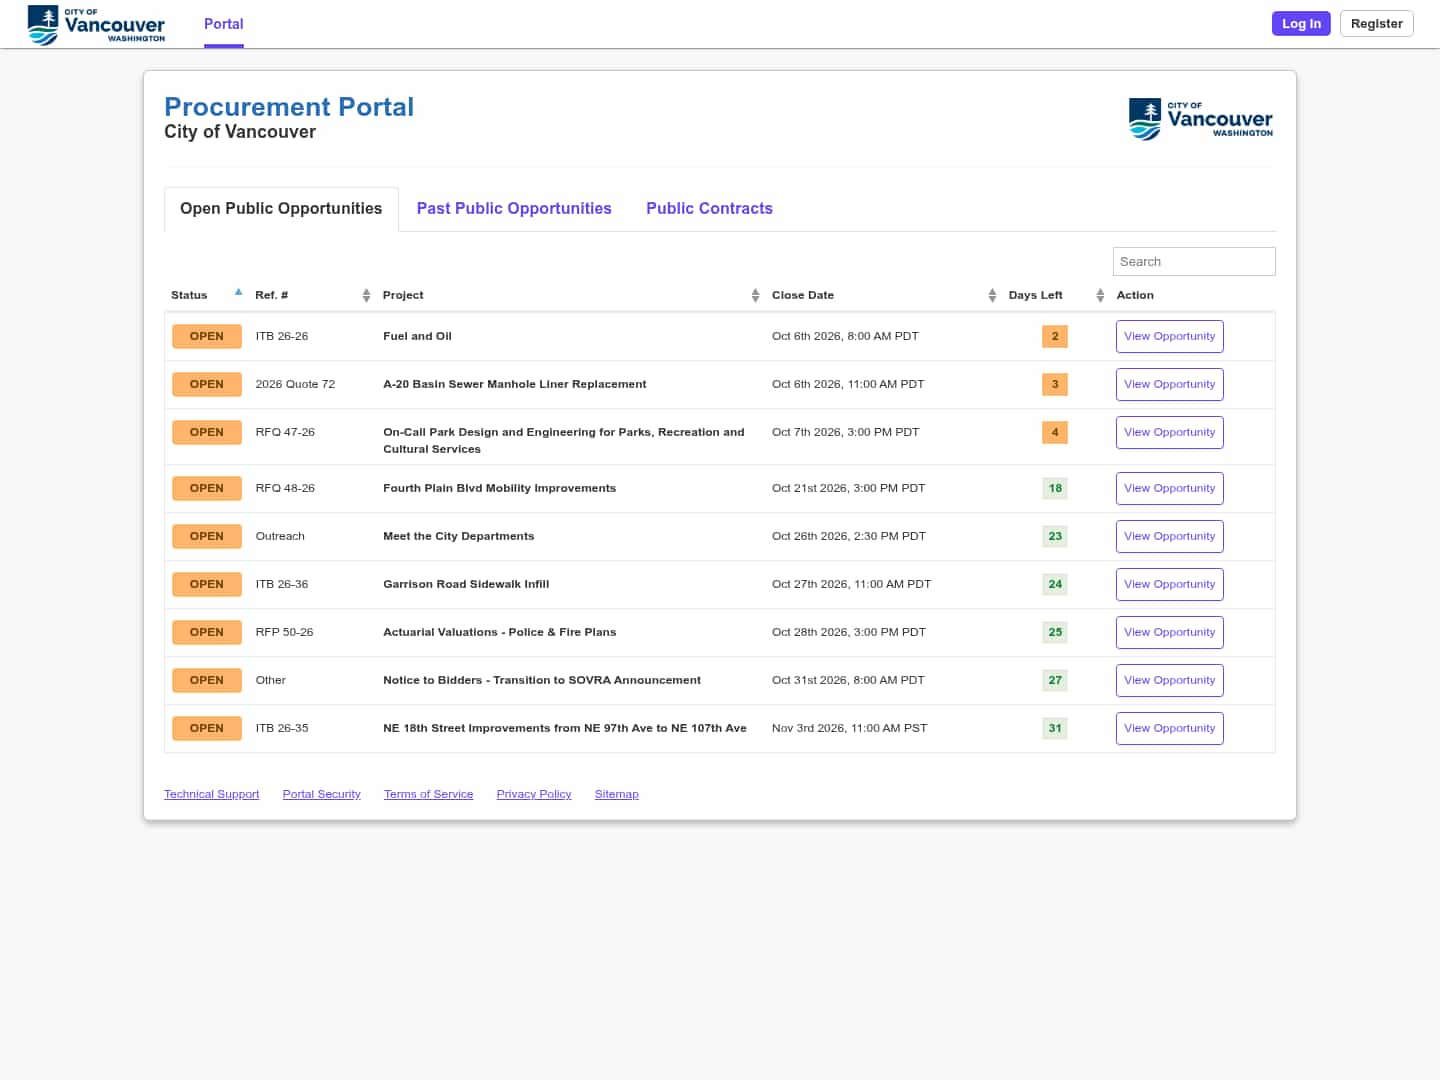Image resolution: width=1440 pixels, height=1080 pixels.
Task: Switch to Past Public Opportunities tab
Action: point(514,208)
